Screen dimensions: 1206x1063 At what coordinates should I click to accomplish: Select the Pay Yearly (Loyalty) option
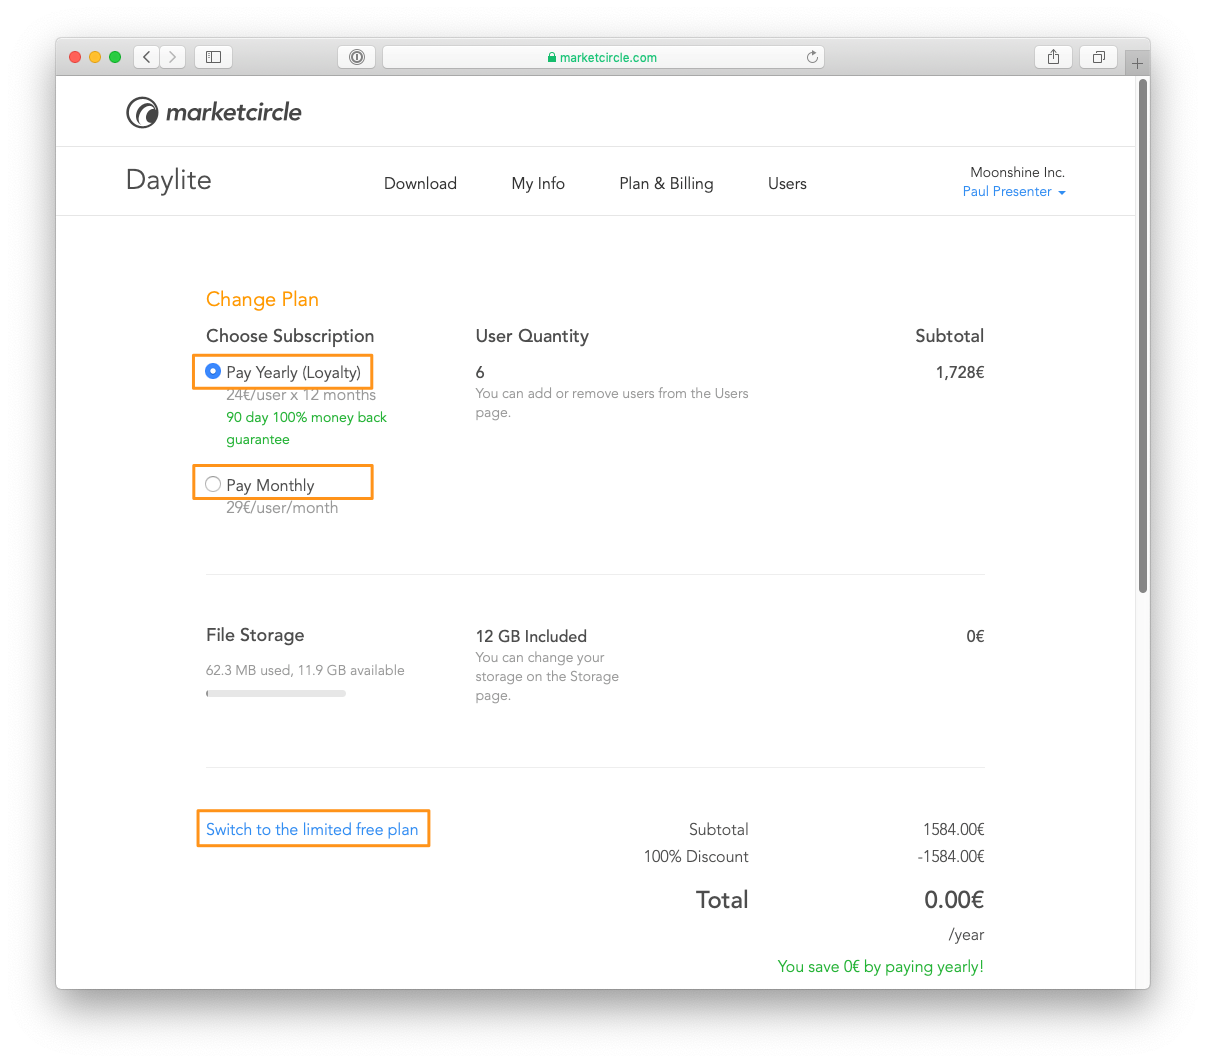pos(213,371)
